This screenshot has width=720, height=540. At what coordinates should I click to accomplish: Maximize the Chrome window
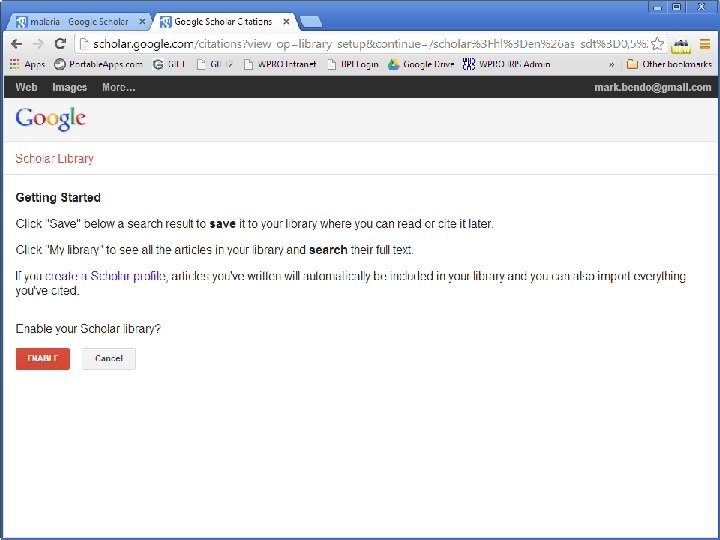tap(677, 7)
